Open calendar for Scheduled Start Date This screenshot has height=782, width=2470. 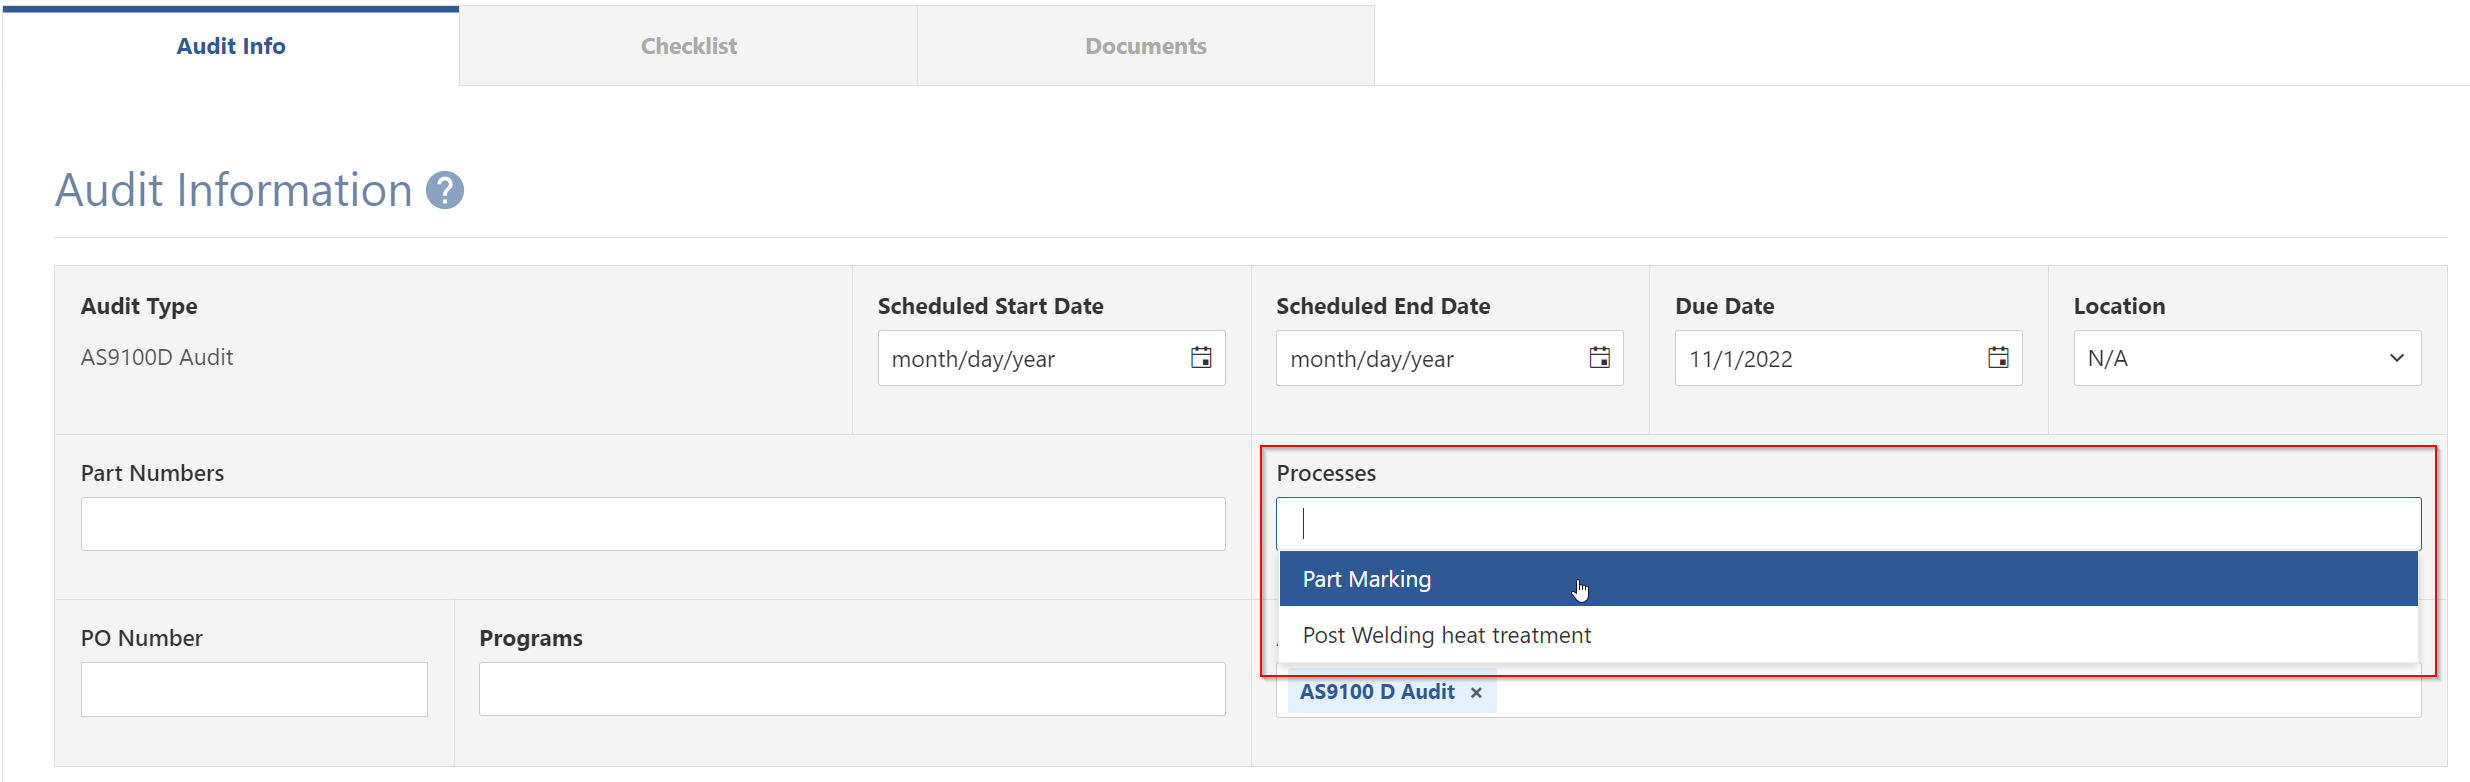1201,358
